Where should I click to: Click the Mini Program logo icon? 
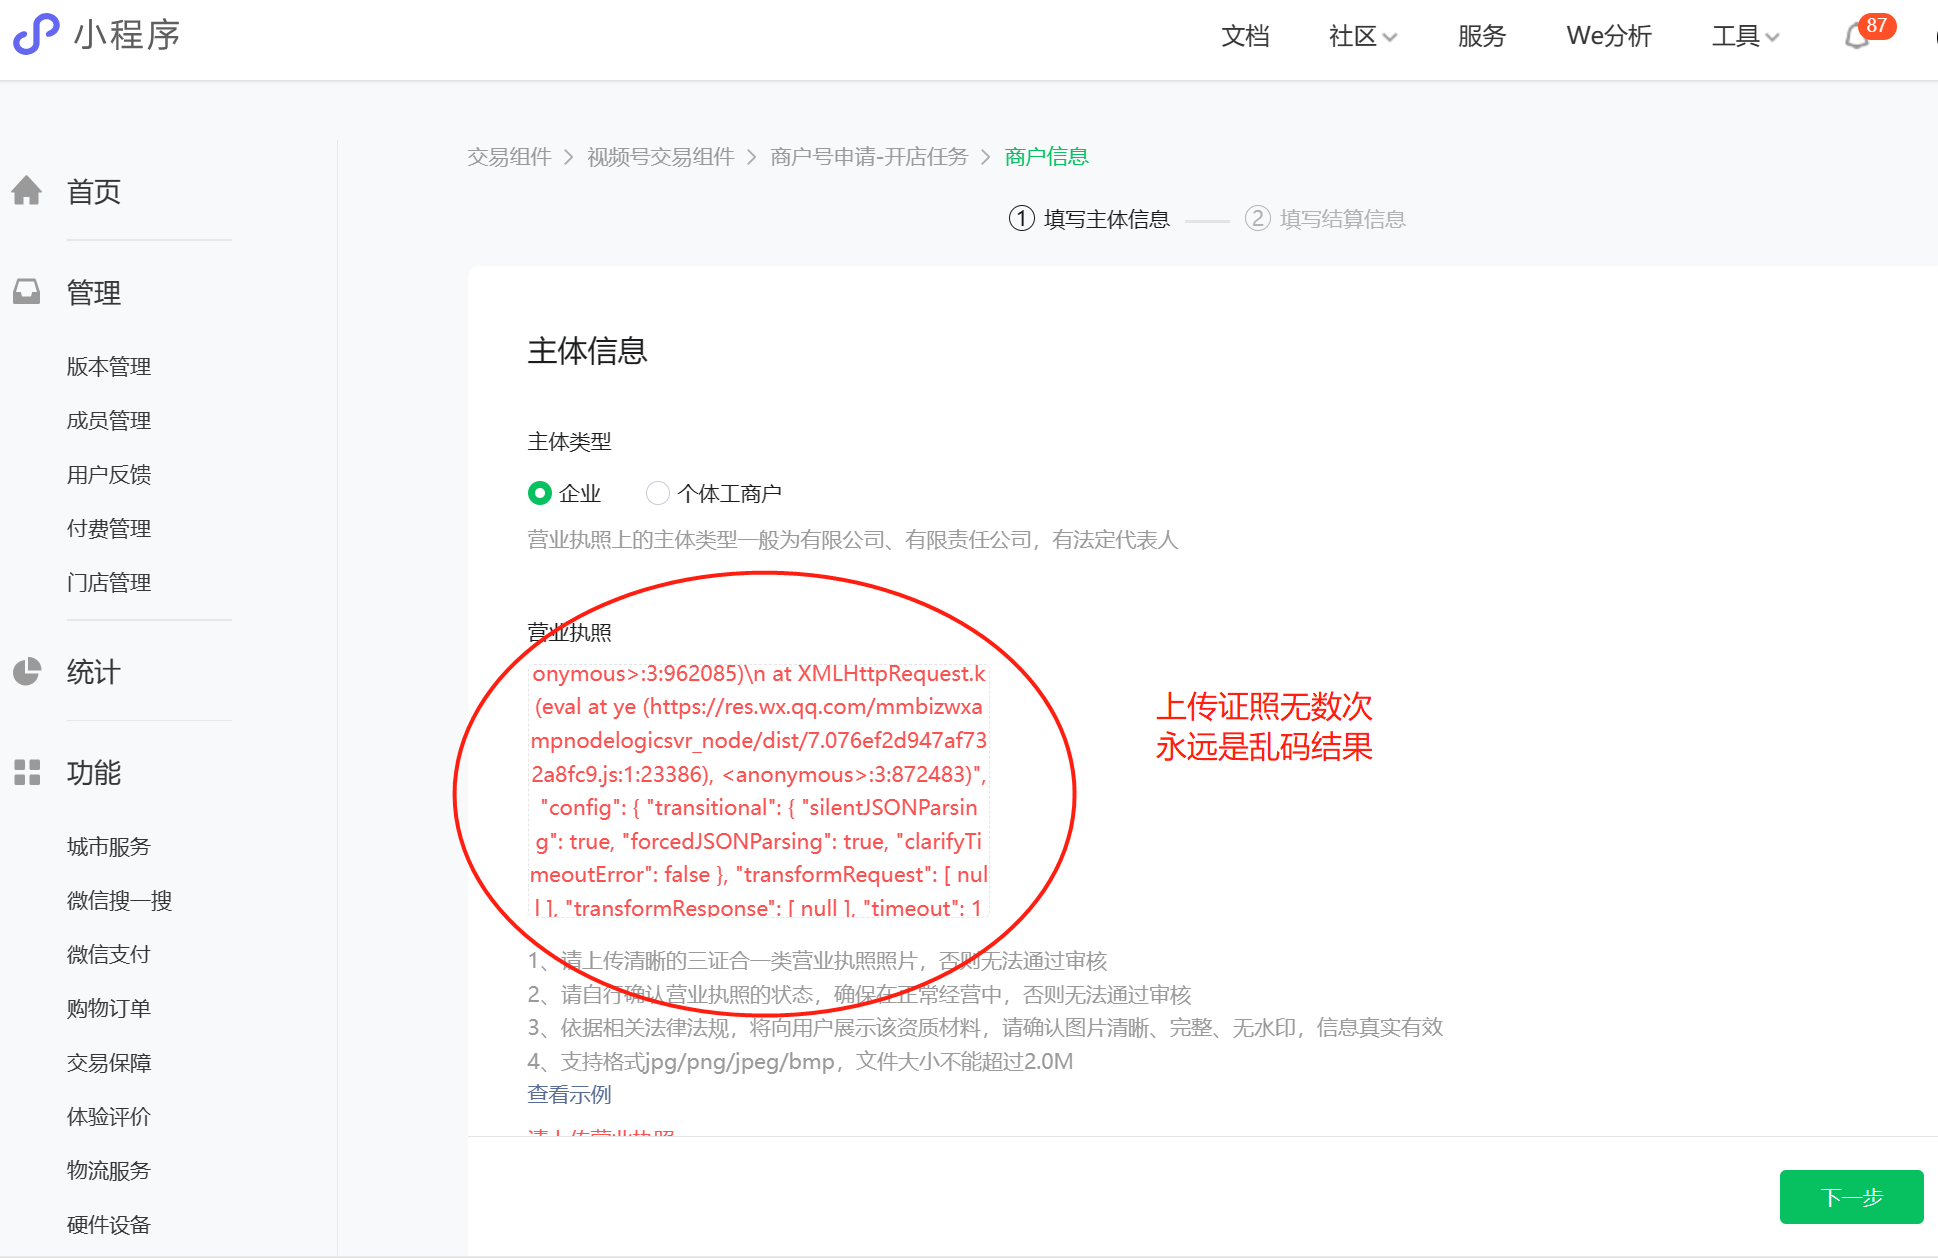(35, 34)
